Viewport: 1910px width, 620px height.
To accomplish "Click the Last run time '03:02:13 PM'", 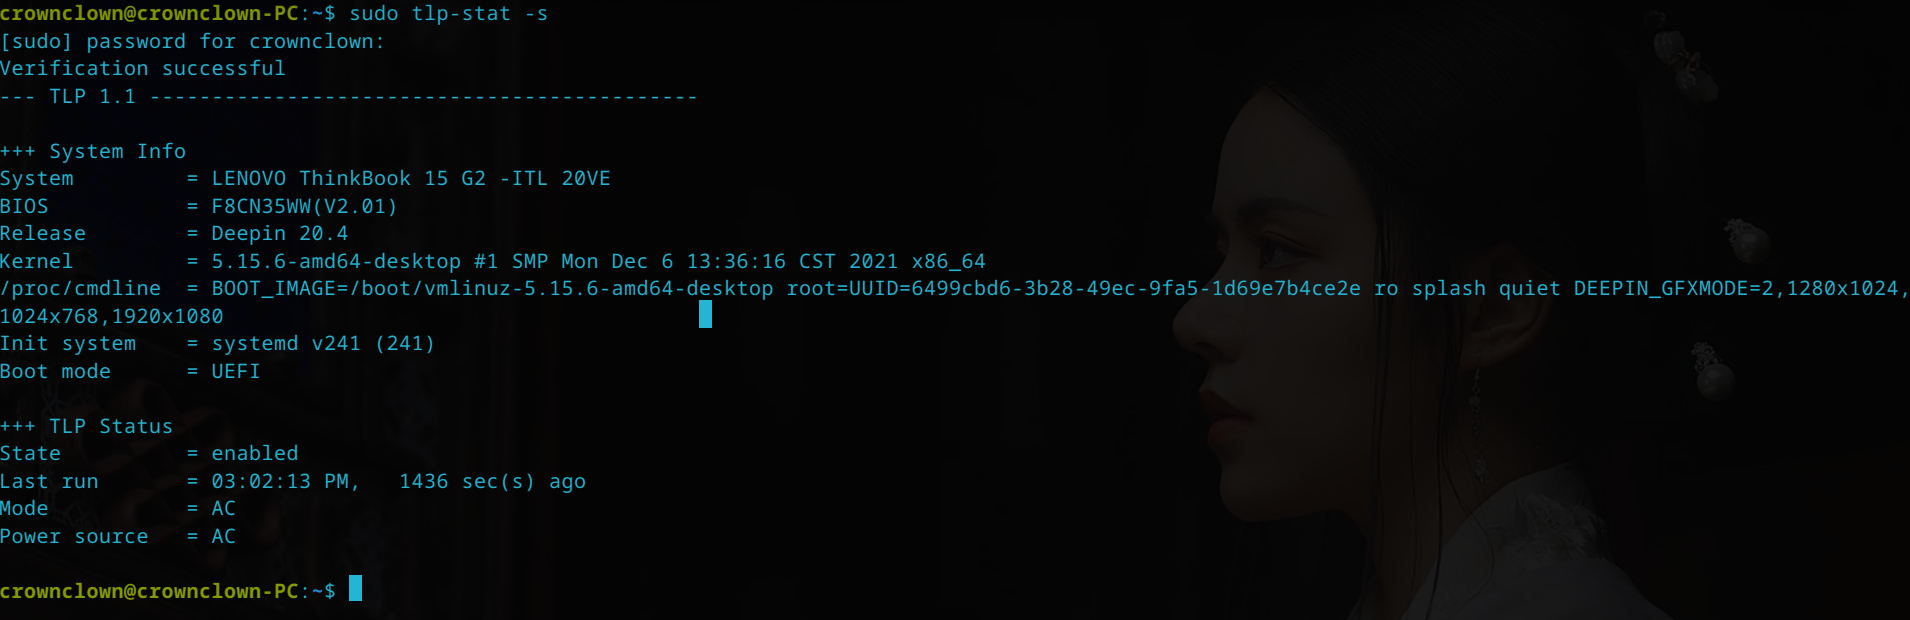I will tap(280, 482).
